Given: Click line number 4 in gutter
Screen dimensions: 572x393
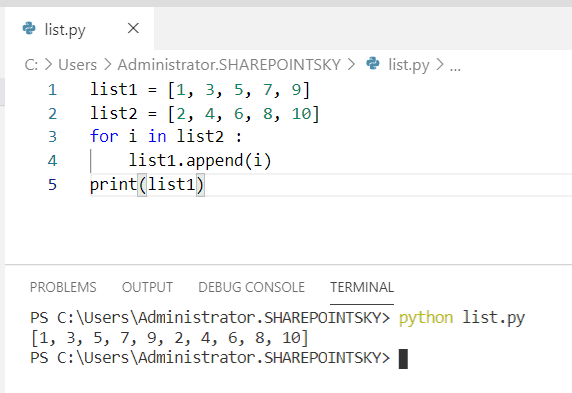Looking at the screenshot, I should (x=53, y=161).
